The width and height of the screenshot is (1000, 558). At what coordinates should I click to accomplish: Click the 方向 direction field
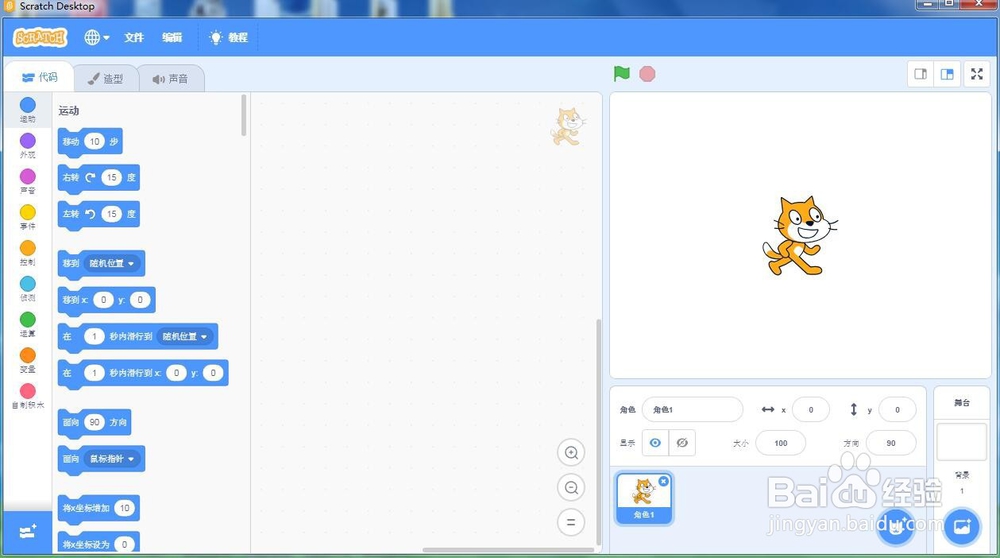[891, 443]
